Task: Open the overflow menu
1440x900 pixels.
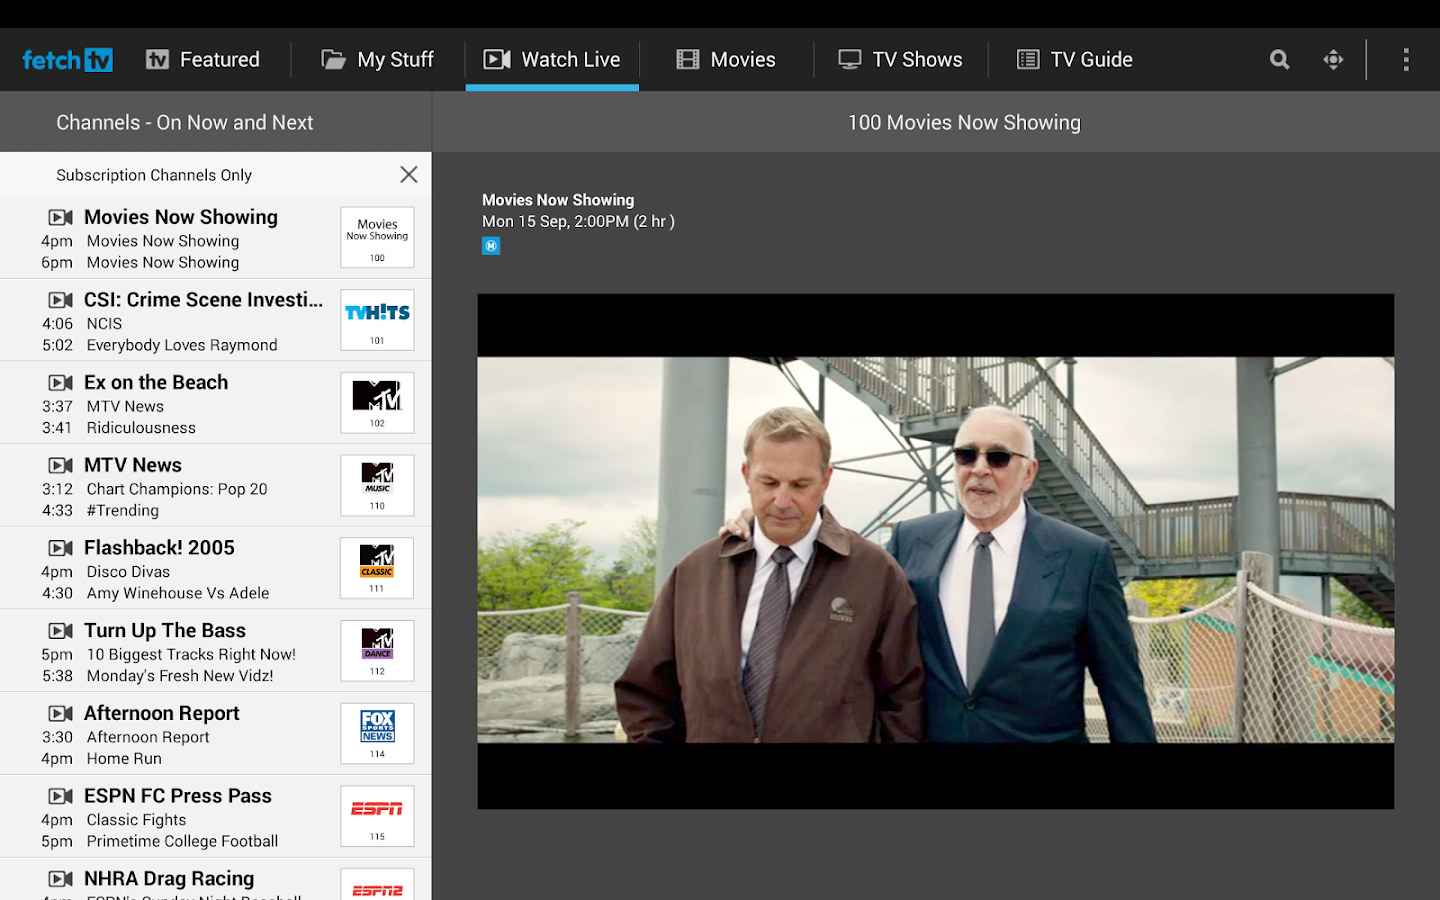Action: [1406, 59]
